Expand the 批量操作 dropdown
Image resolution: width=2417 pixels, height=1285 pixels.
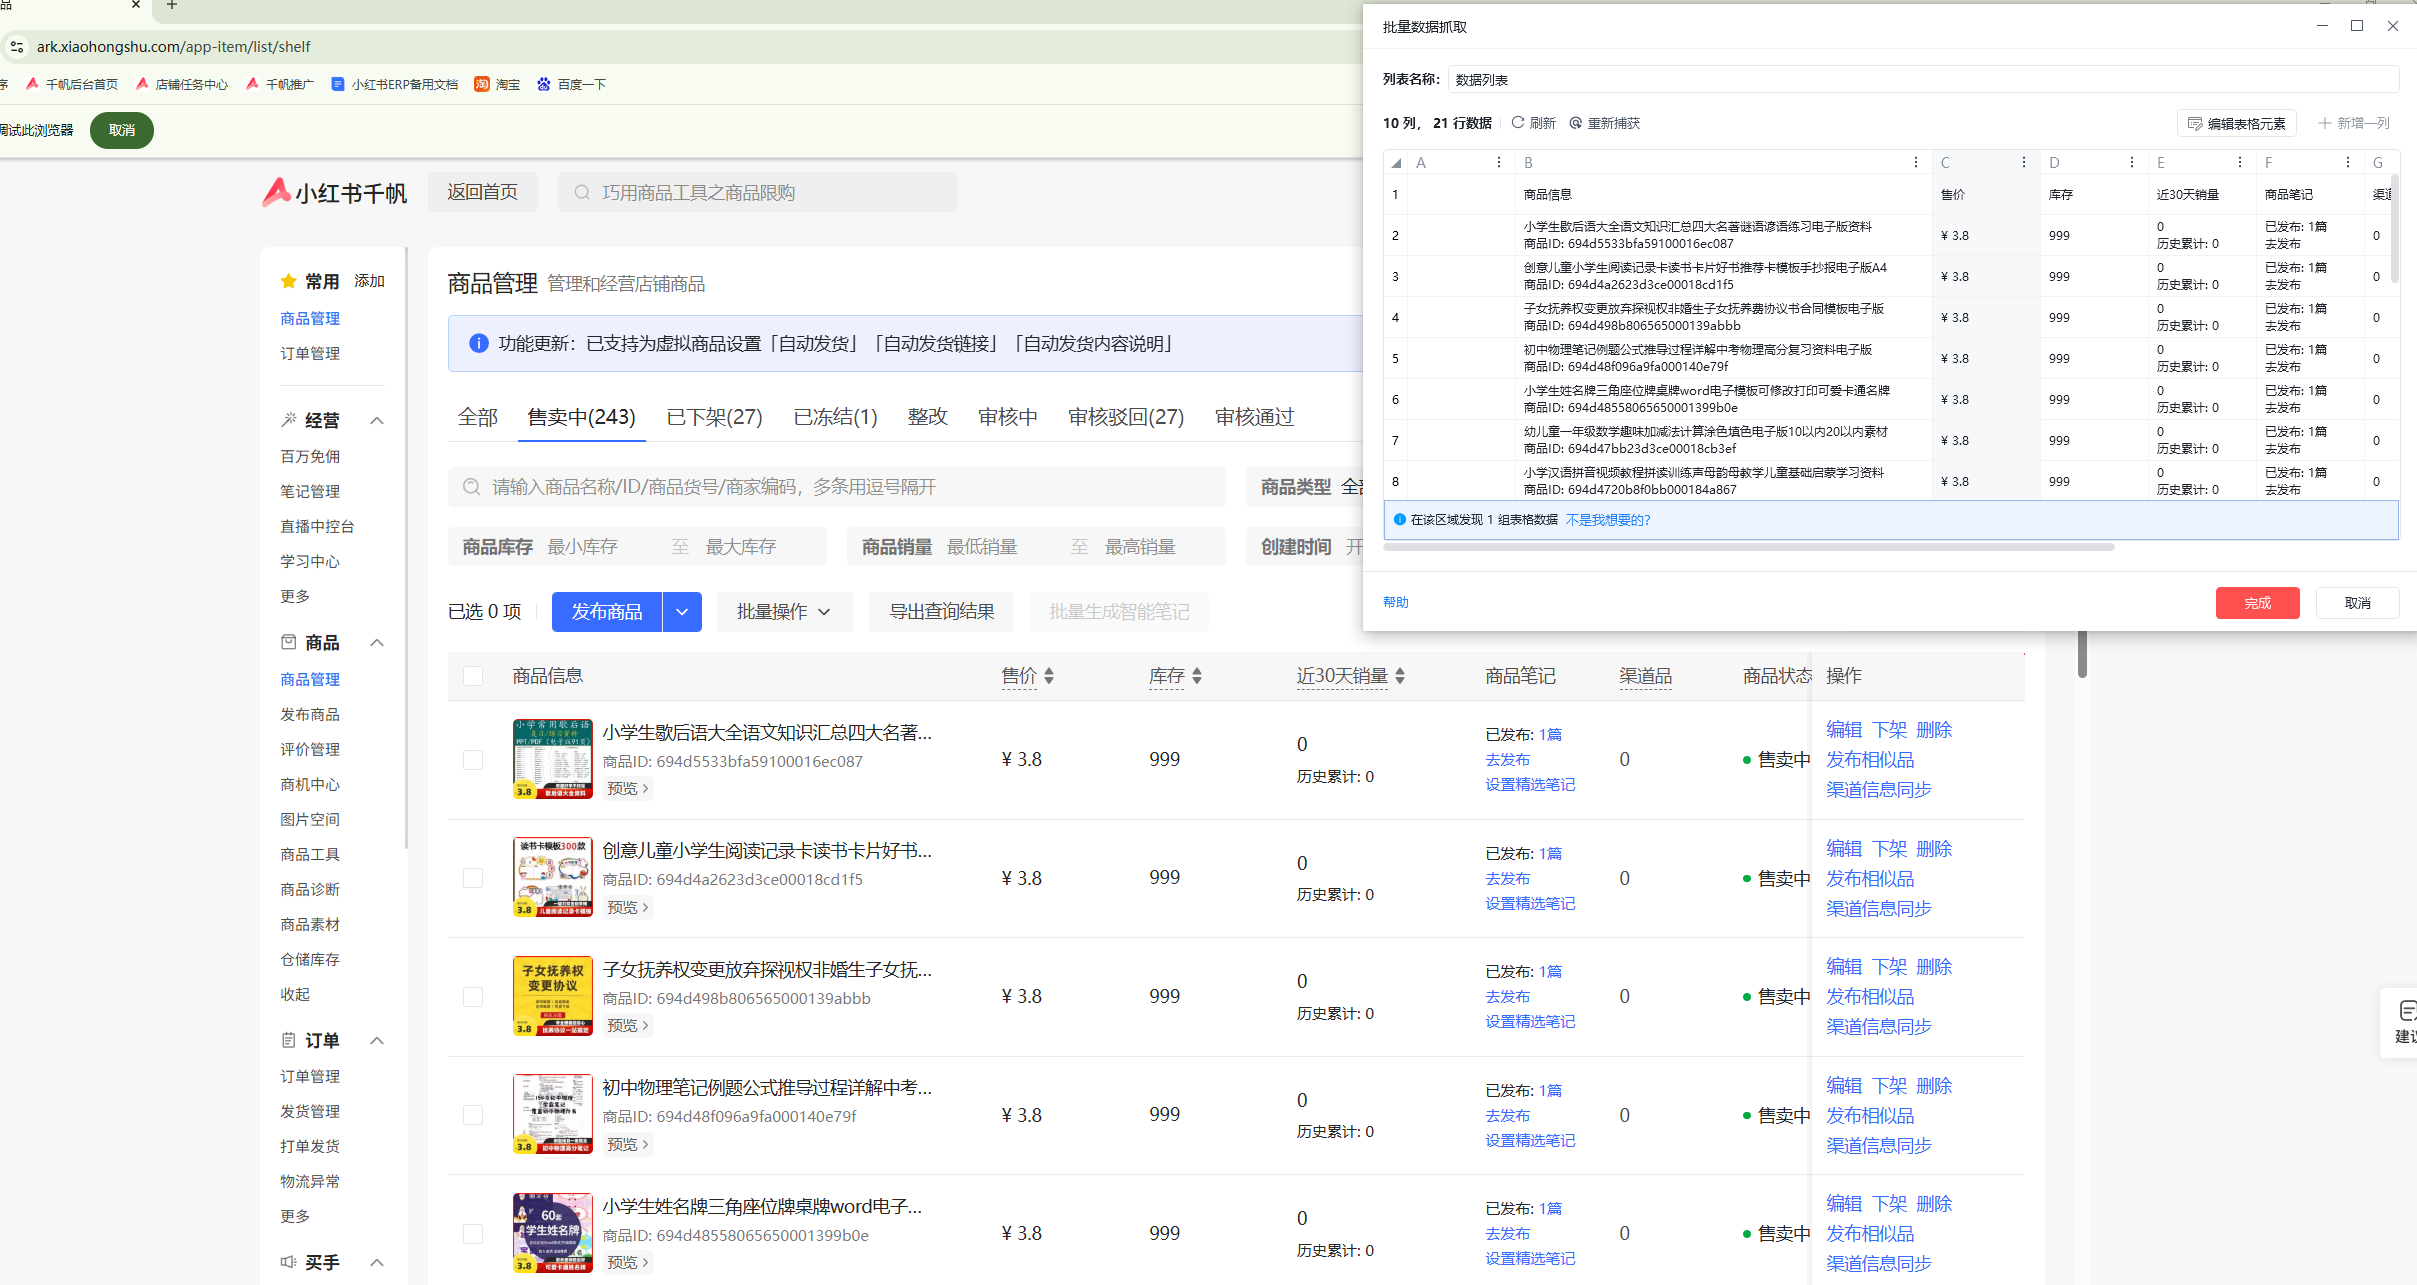(784, 612)
